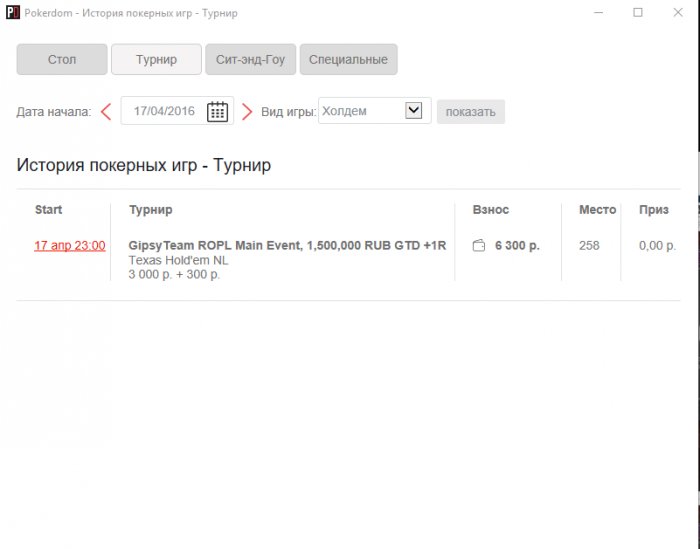
Task: Minimize the Pokerdom window
Action: (x=598, y=12)
